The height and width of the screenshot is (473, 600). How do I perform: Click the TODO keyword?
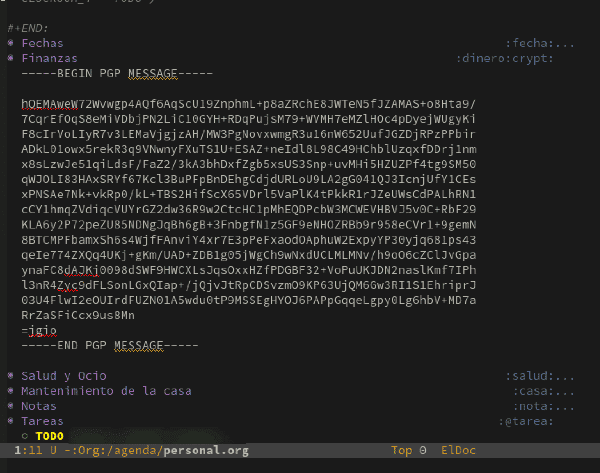[49, 436]
